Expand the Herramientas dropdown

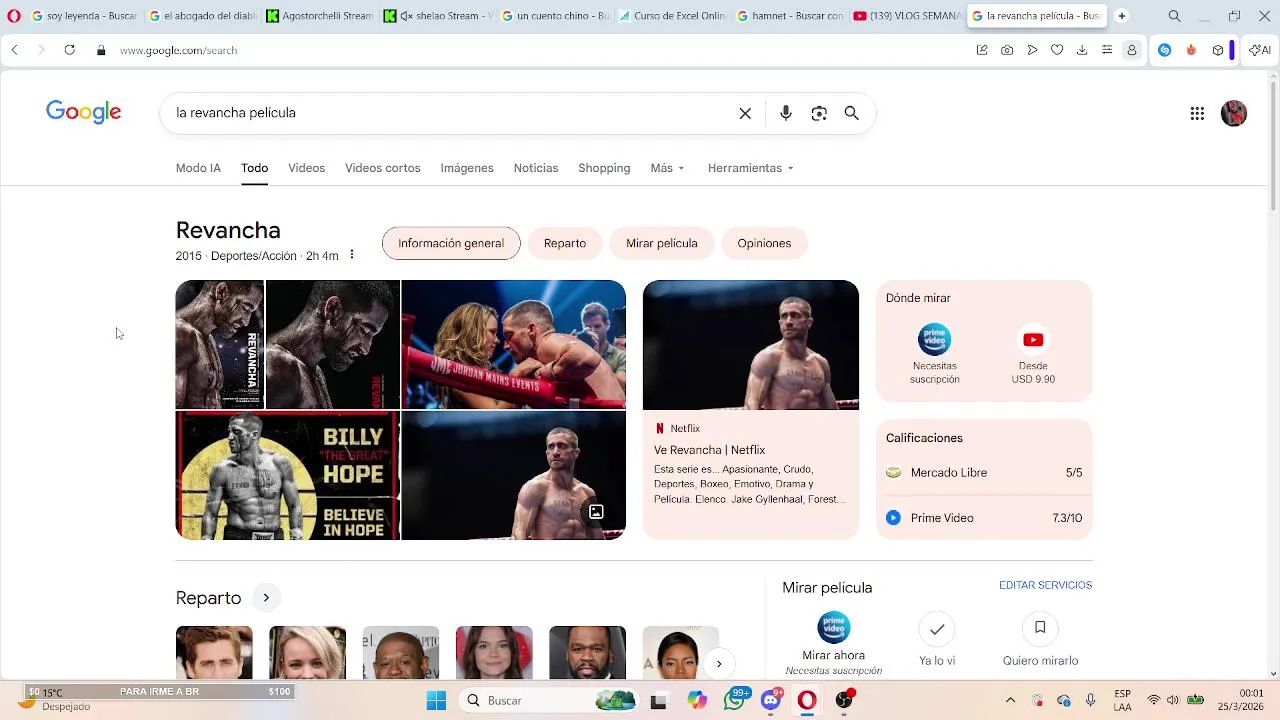click(750, 168)
